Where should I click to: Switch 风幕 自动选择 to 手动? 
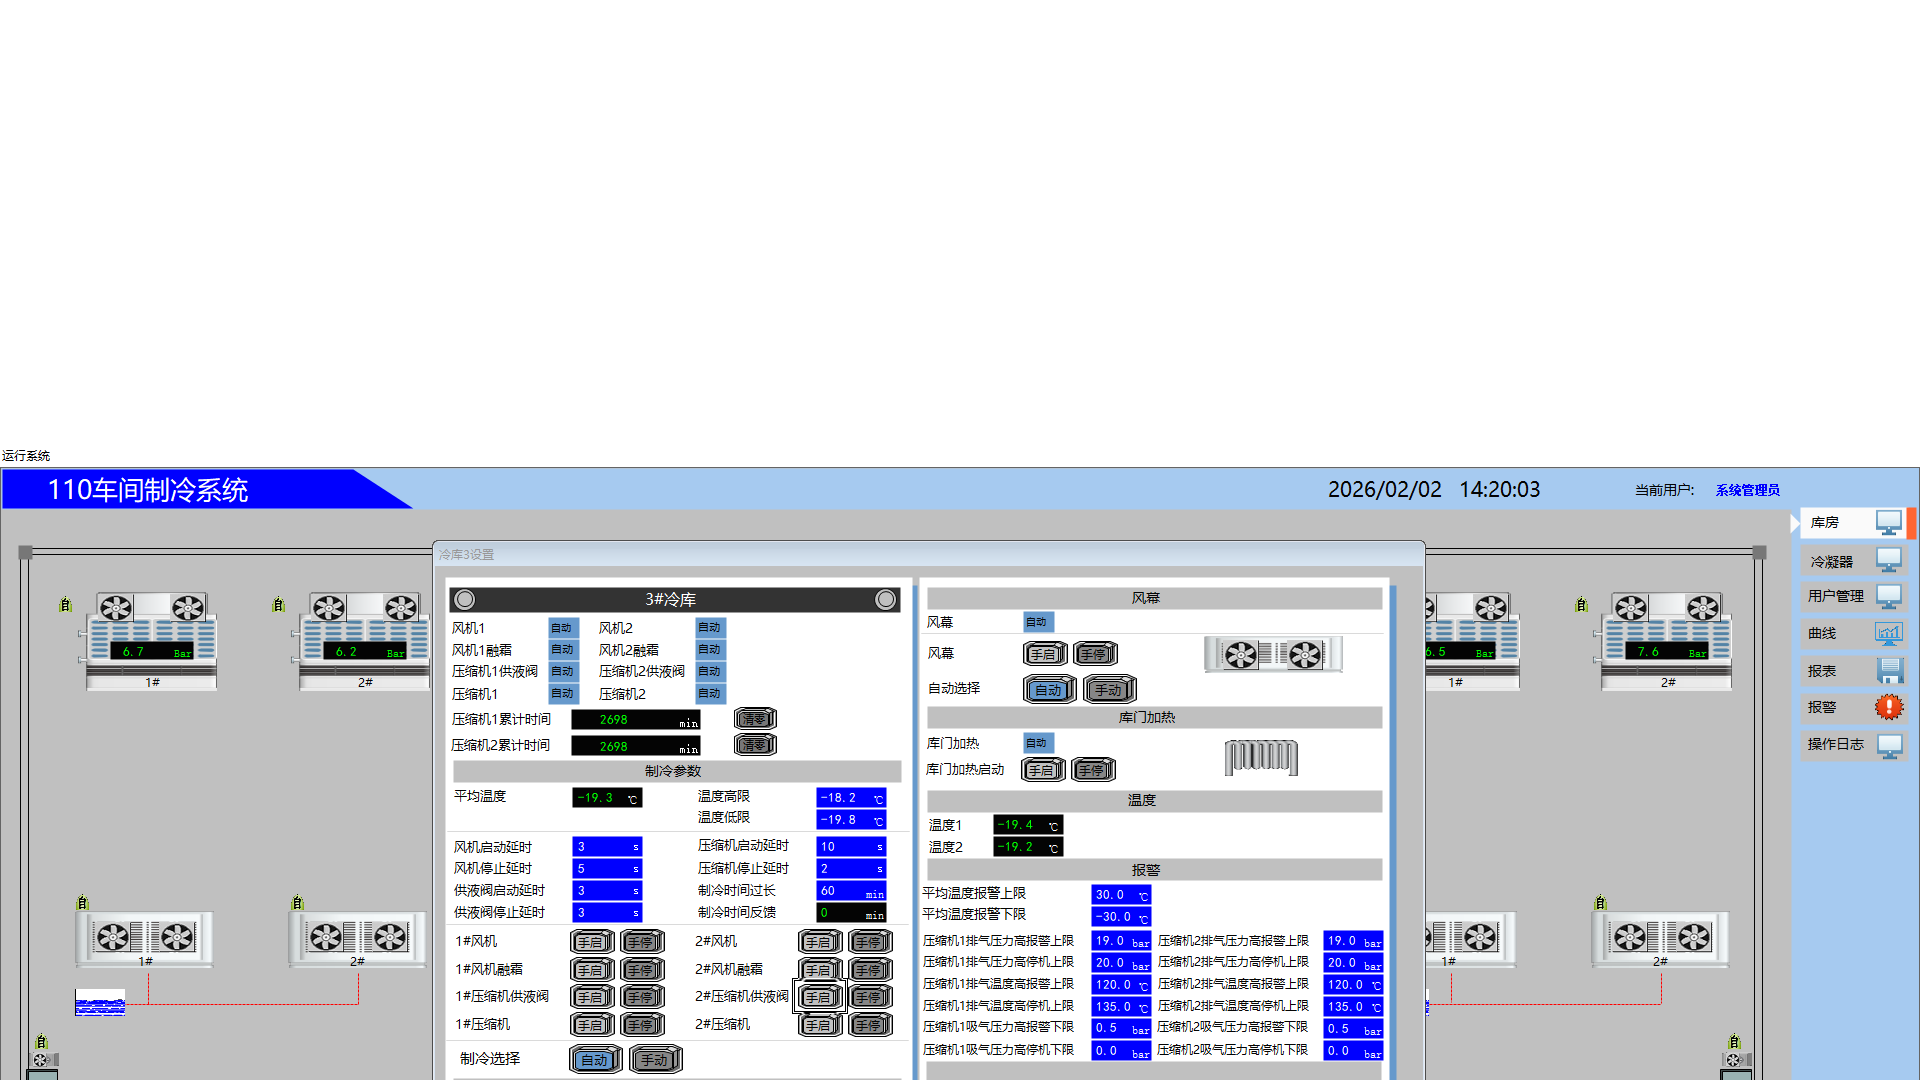coord(1109,689)
